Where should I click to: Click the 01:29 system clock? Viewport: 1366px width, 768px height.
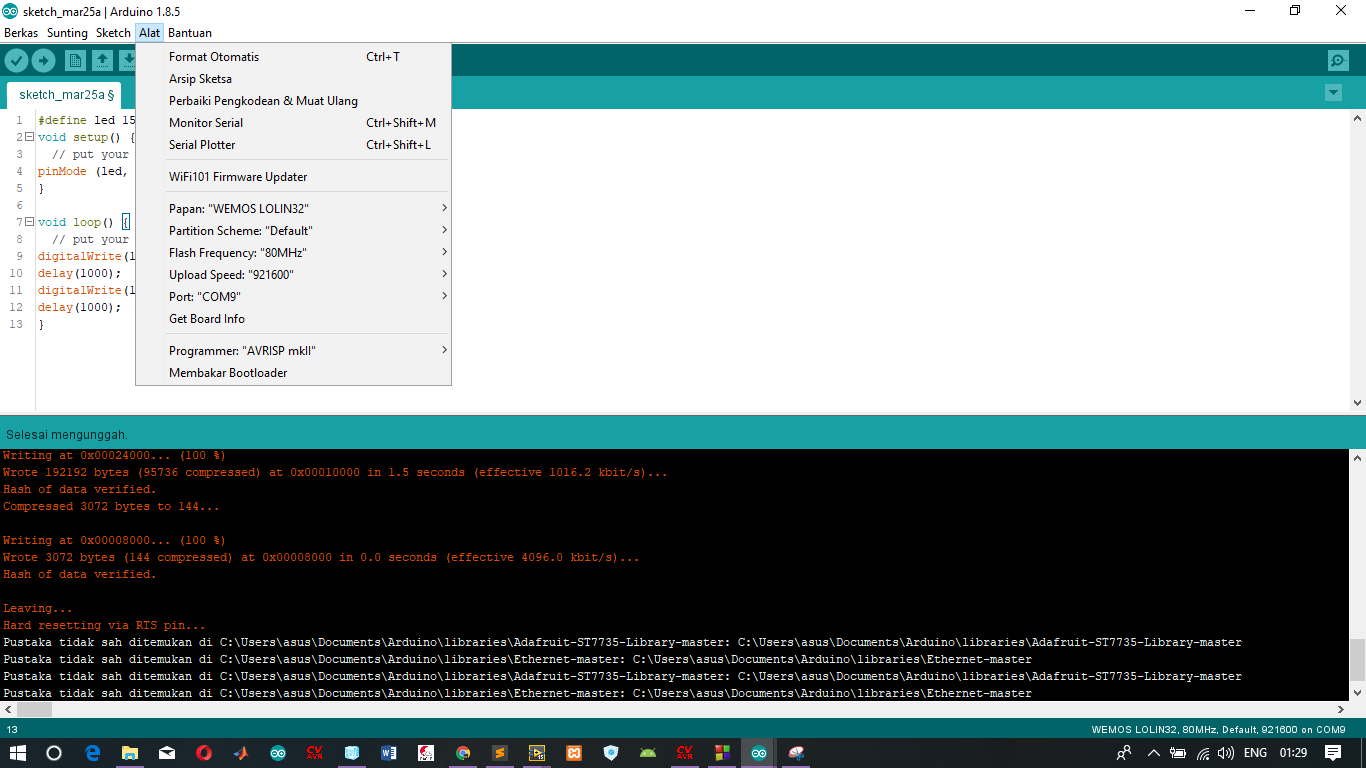point(1293,753)
